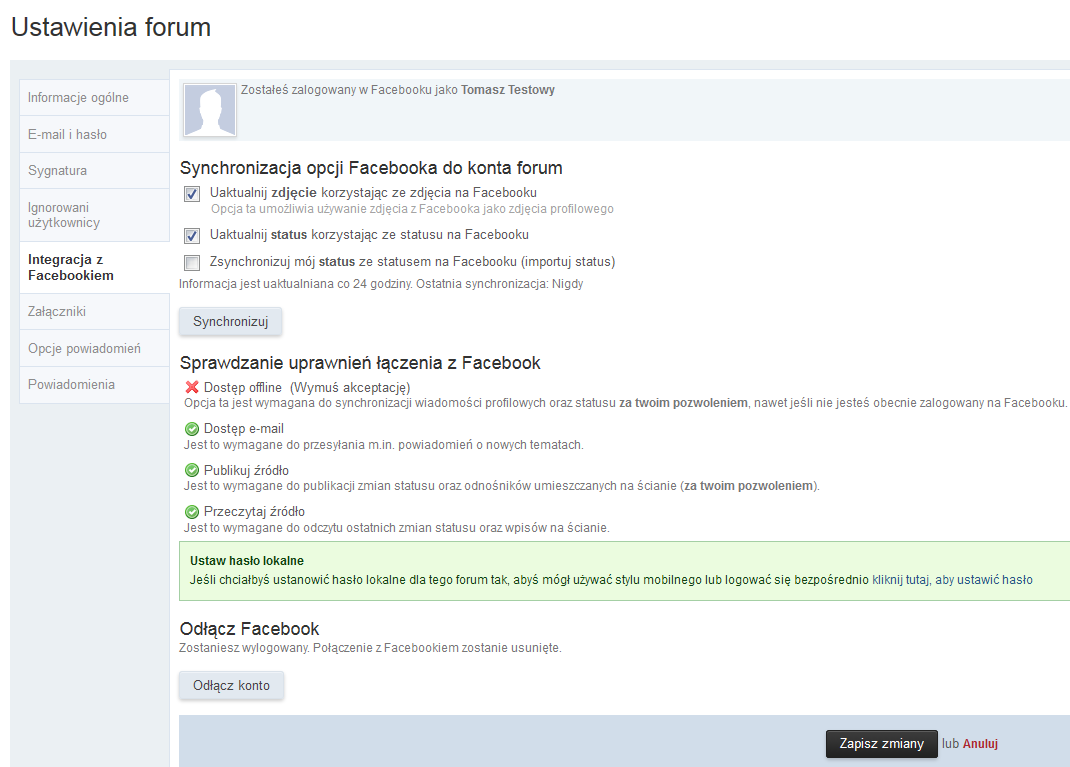Enable the Zsynchronizuj mój status checkbox
Viewport: 1070px width, 767px height.
click(190, 263)
